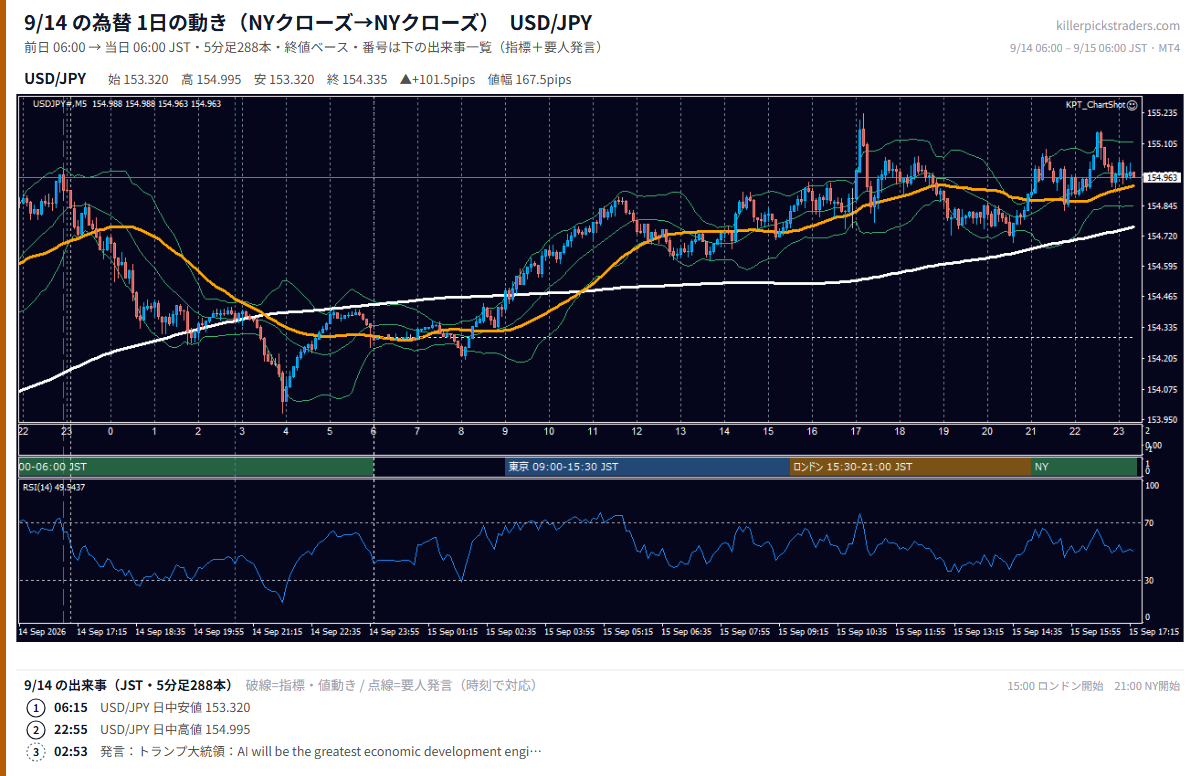The image size is (1200, 776).
Task: Click the 154.720 price axis label
Action: 1160,235
